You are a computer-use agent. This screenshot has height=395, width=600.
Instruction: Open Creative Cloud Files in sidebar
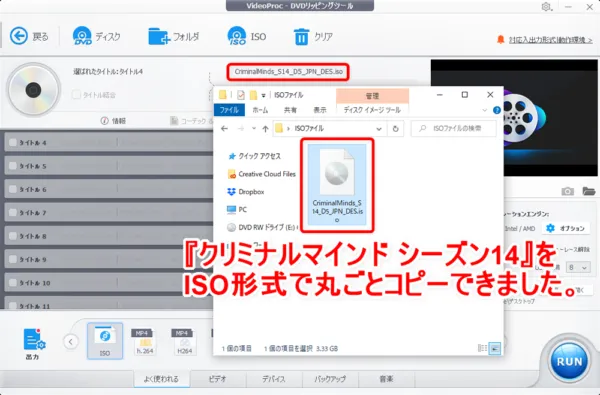(x=262, y=174)
